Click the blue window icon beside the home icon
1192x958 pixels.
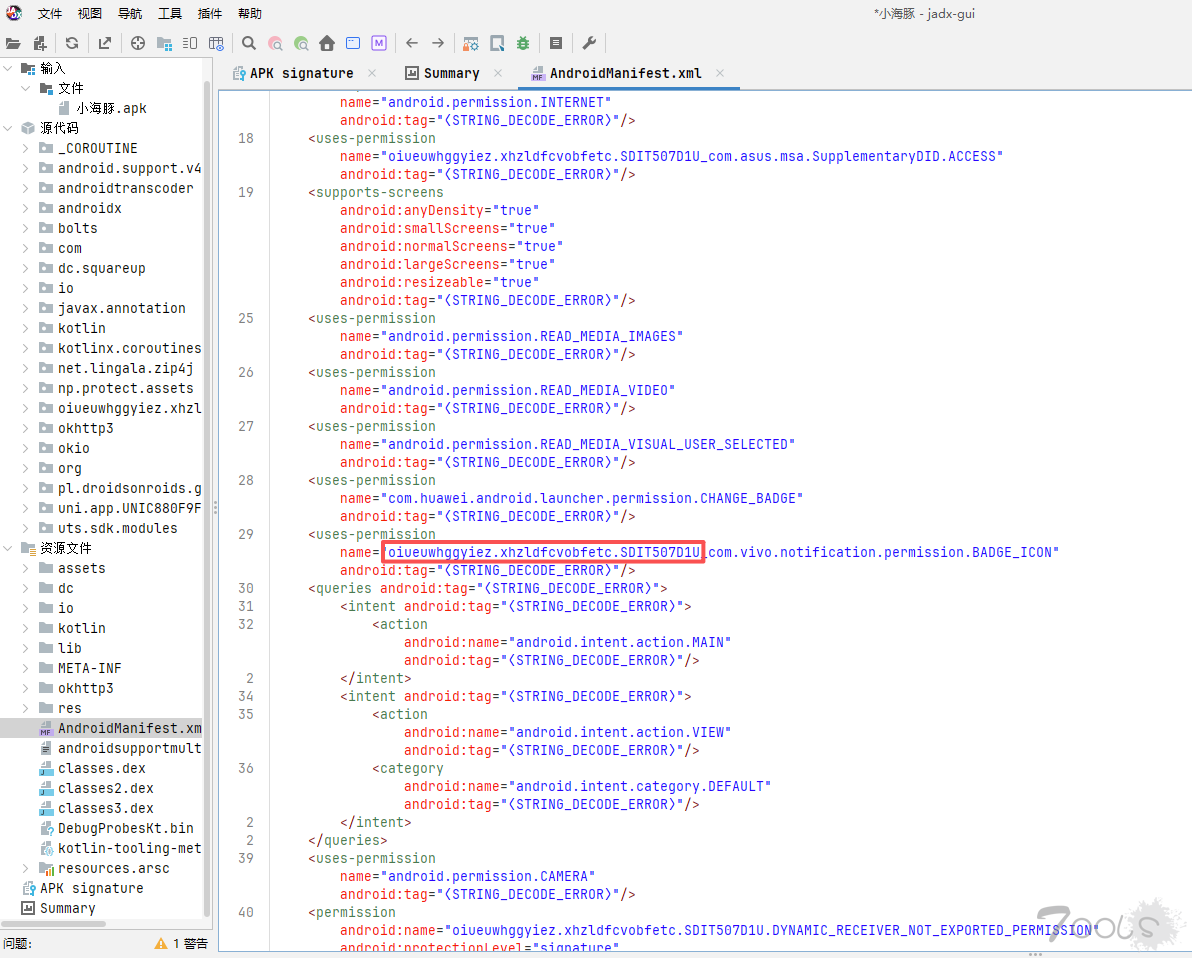coord(353,43)
